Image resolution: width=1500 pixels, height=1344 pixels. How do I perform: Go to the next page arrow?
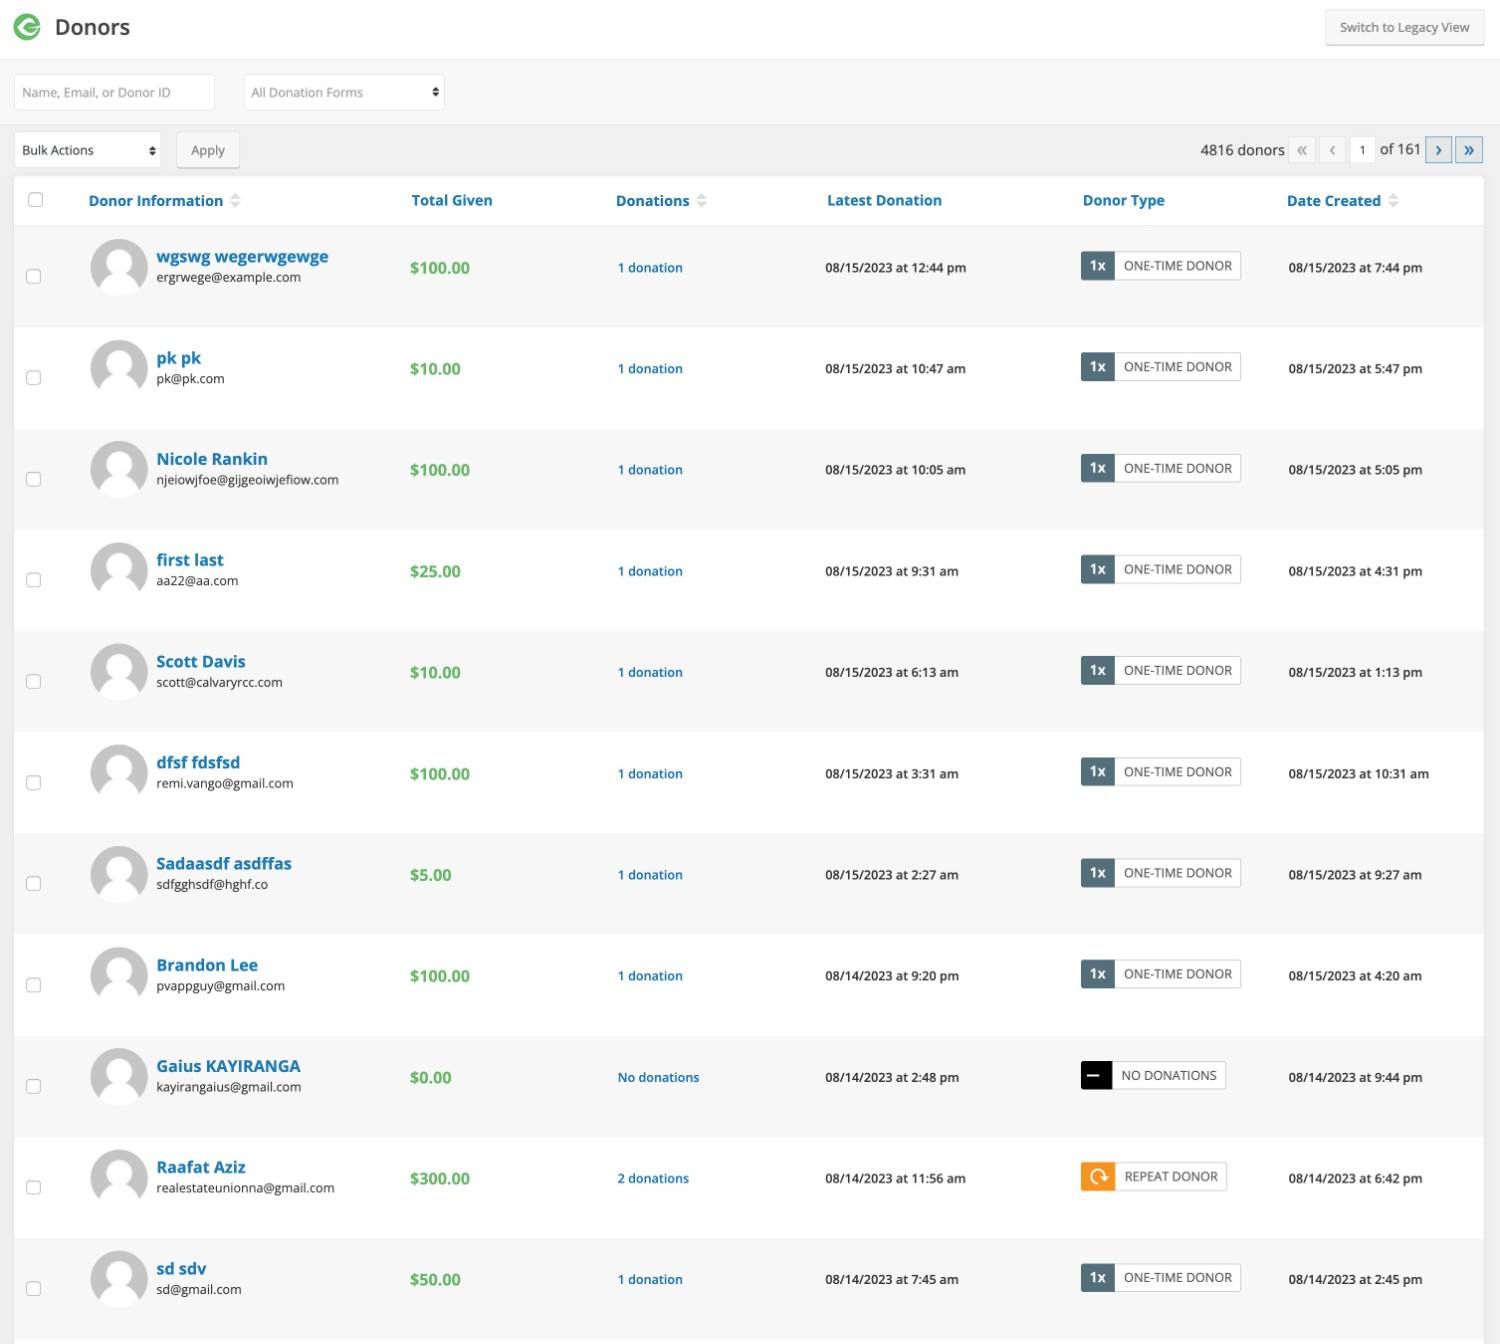(1438, 150)
